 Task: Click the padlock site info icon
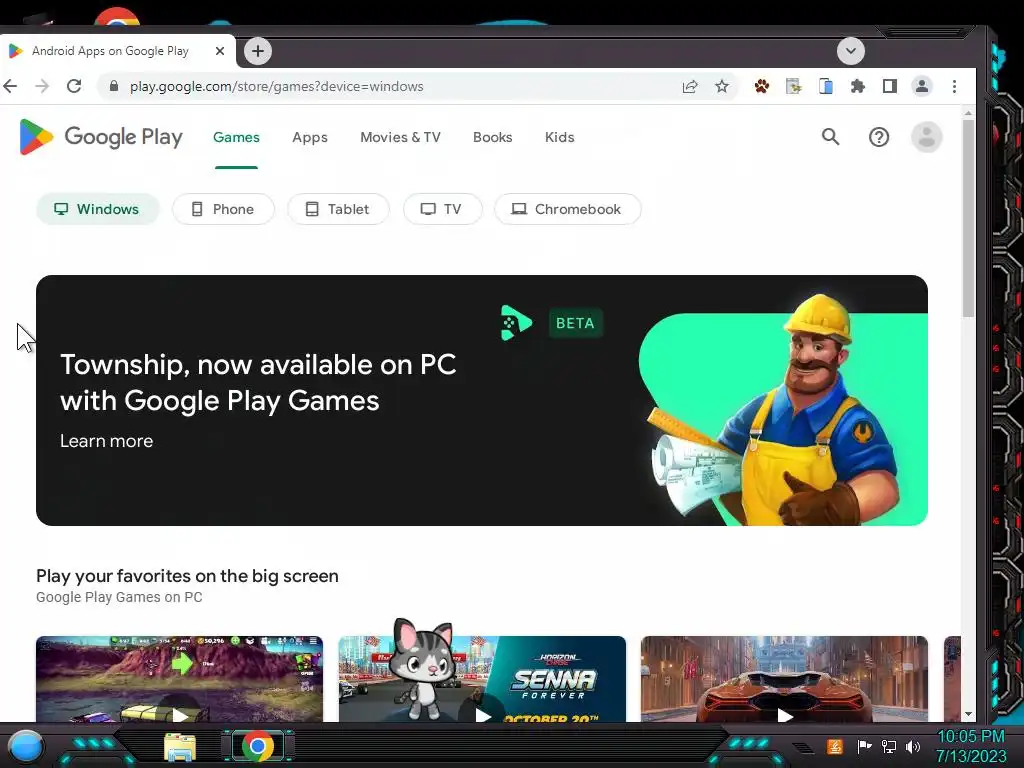[114, 86]
